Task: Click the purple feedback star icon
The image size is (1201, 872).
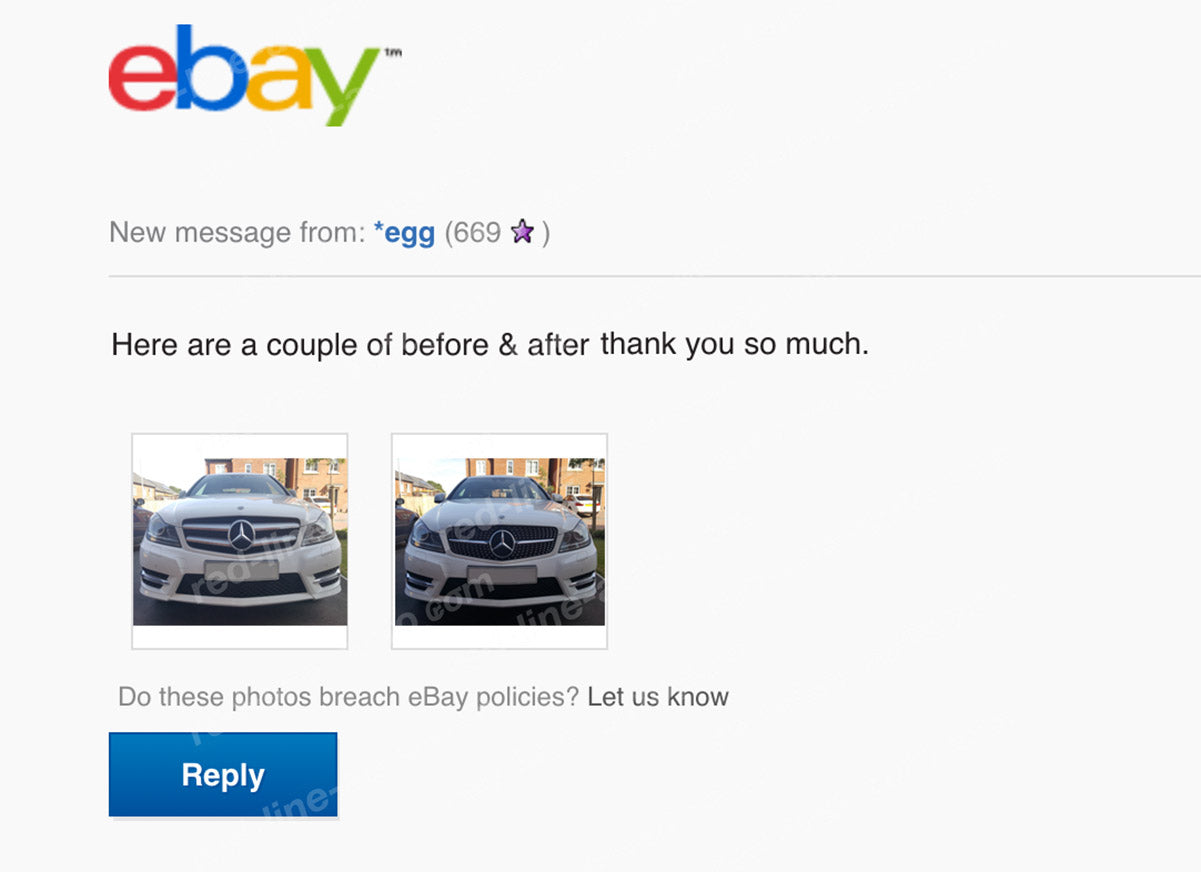Action: point(522,233)
